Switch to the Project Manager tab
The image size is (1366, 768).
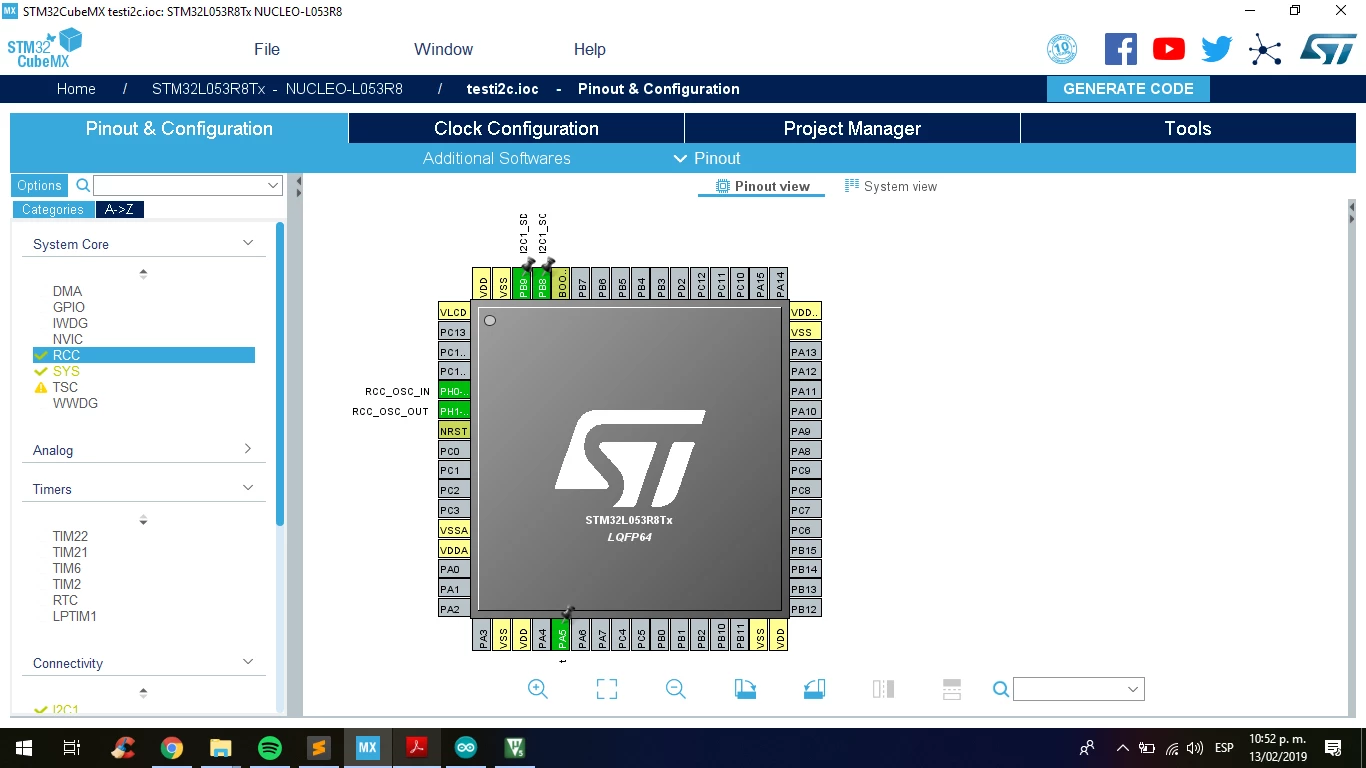point(852,128)
